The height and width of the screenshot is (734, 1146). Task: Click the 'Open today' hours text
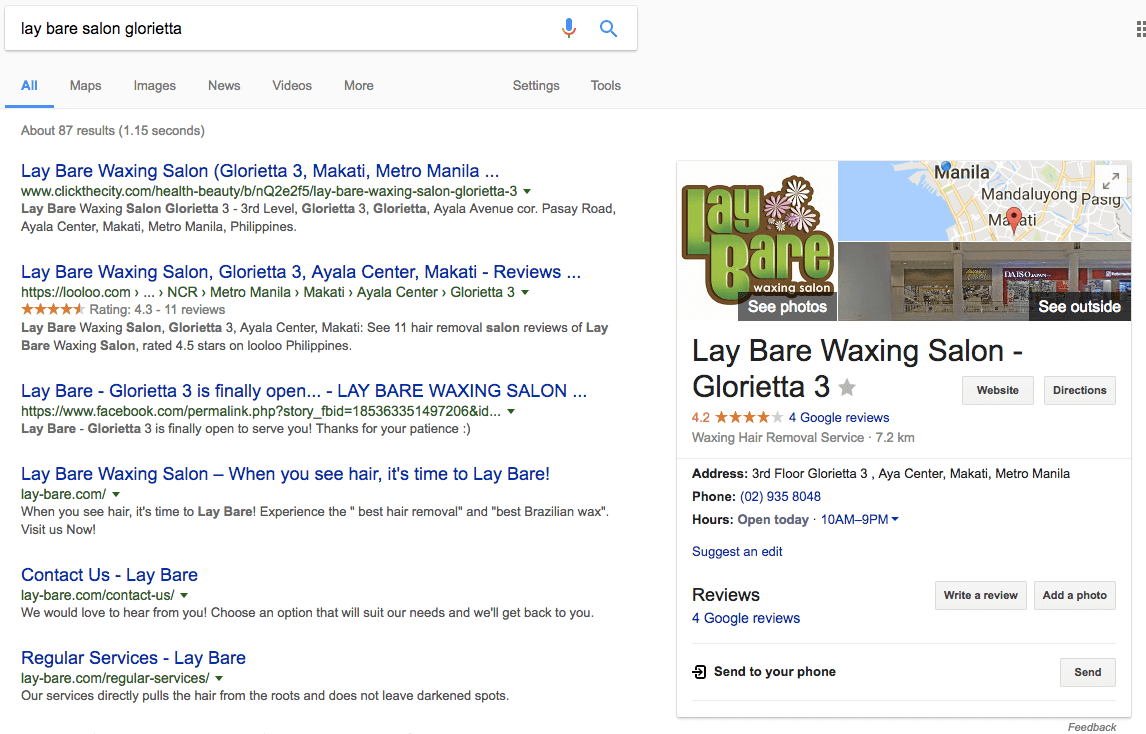pos(773,519)
